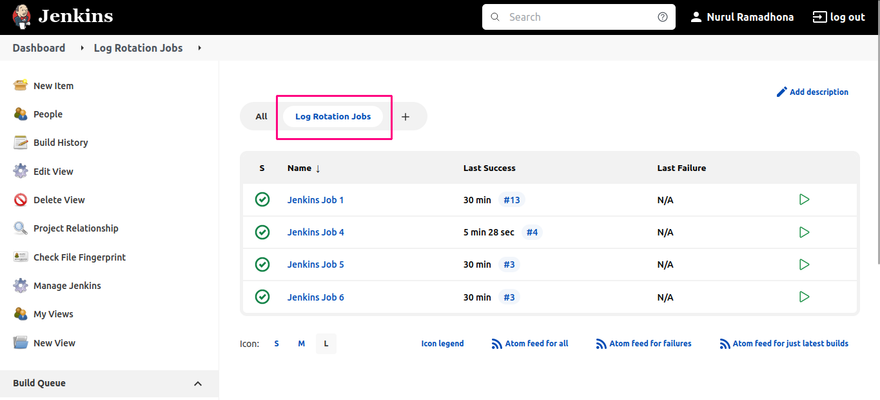Open build #13 of Jenkins Job 1
Viewport: 880px width, 400px height.
pos(512,200)
